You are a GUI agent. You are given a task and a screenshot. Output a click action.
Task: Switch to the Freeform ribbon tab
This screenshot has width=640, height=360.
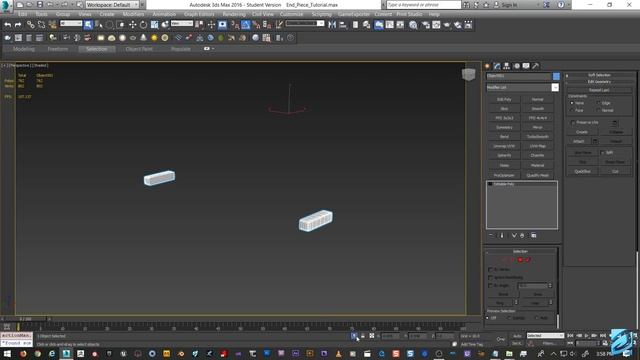pyautogui.click(x=58, y=49)
